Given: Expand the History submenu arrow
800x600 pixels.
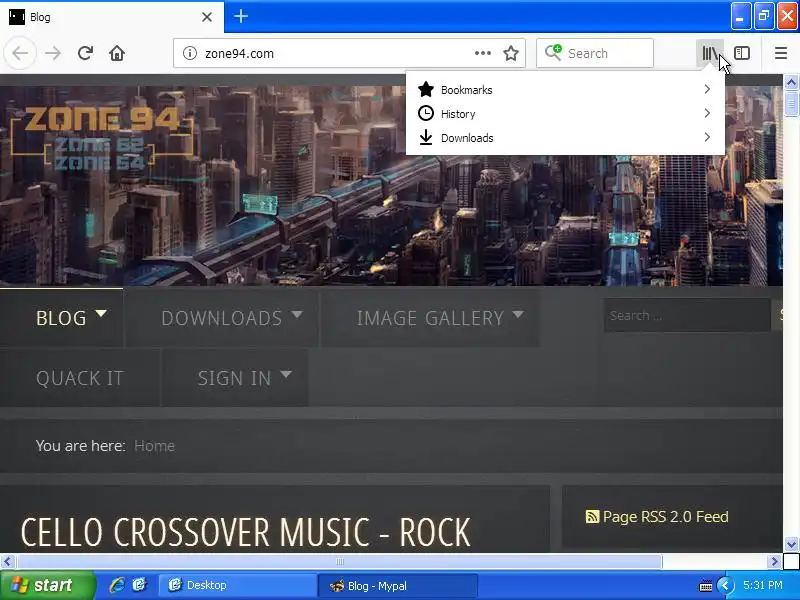Looking at the screenshot, I should point(707,113).
